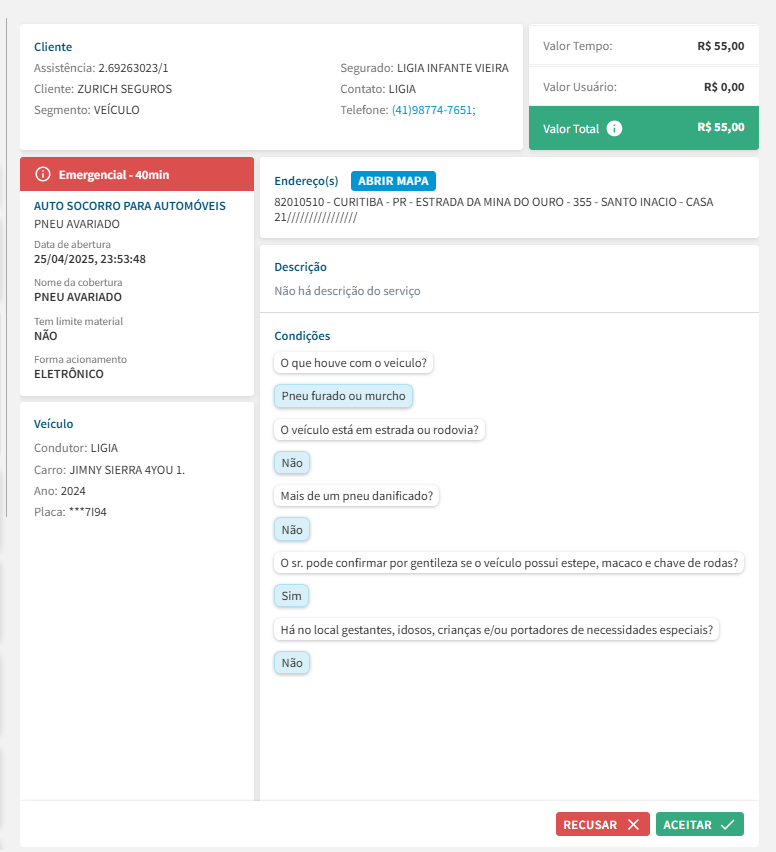Click the 'Sim' answer for estepe question
The height and width of the screenshot is (852, 776).
coord(291,596)
